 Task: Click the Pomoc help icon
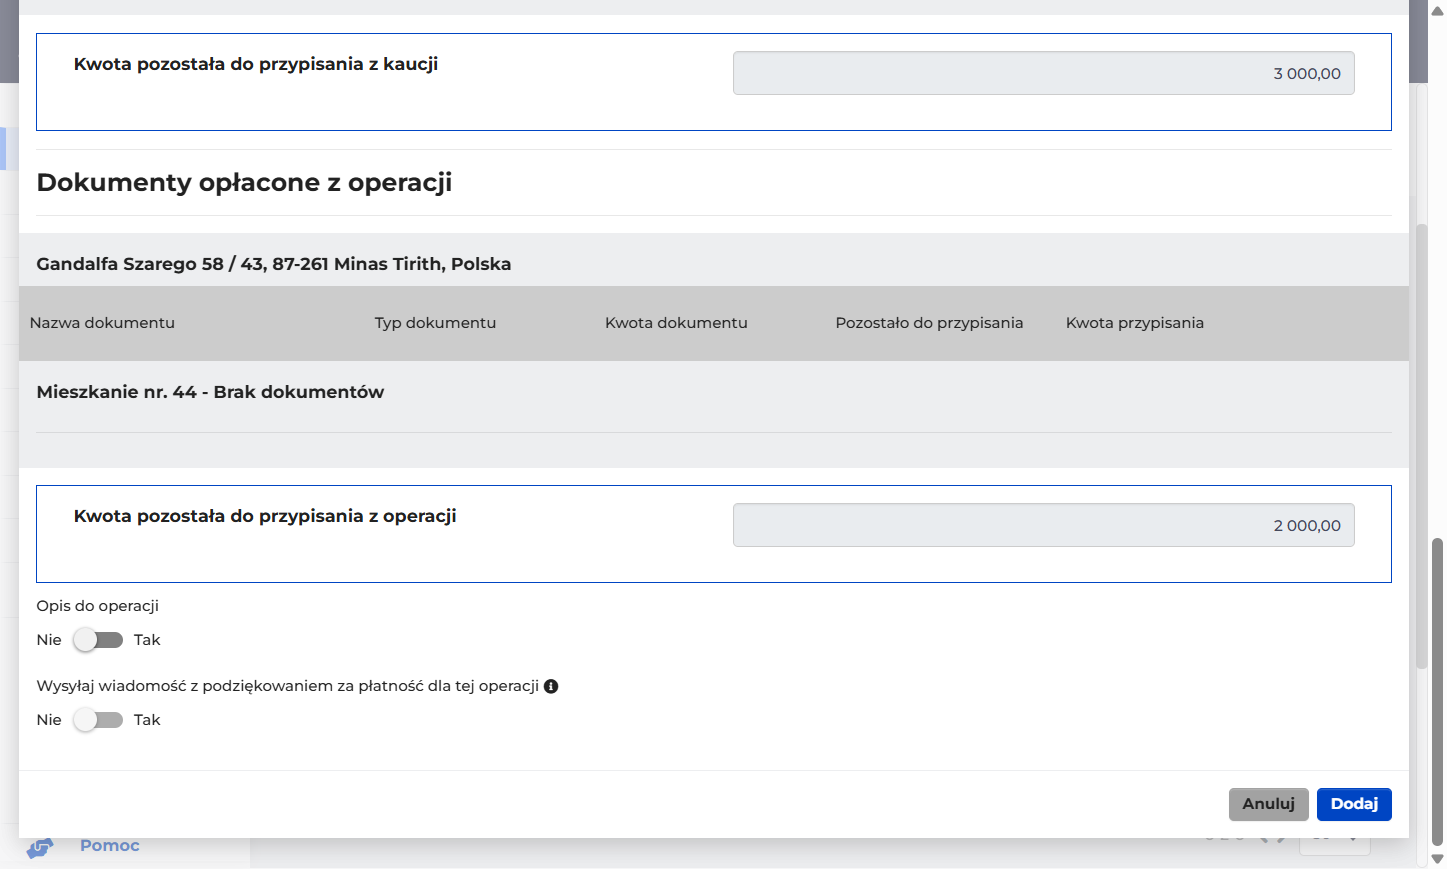[x=40, y=848]
